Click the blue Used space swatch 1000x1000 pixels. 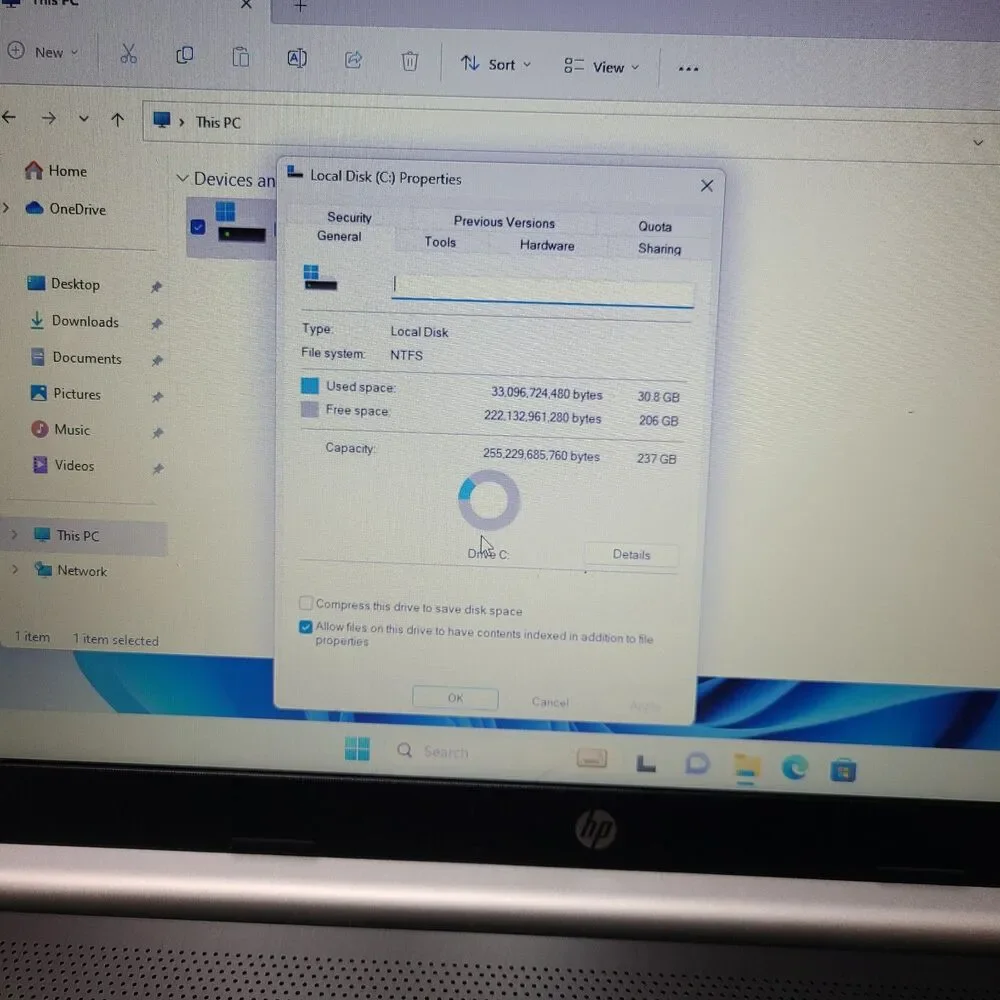pyautogui.click(x=309, y=385)
